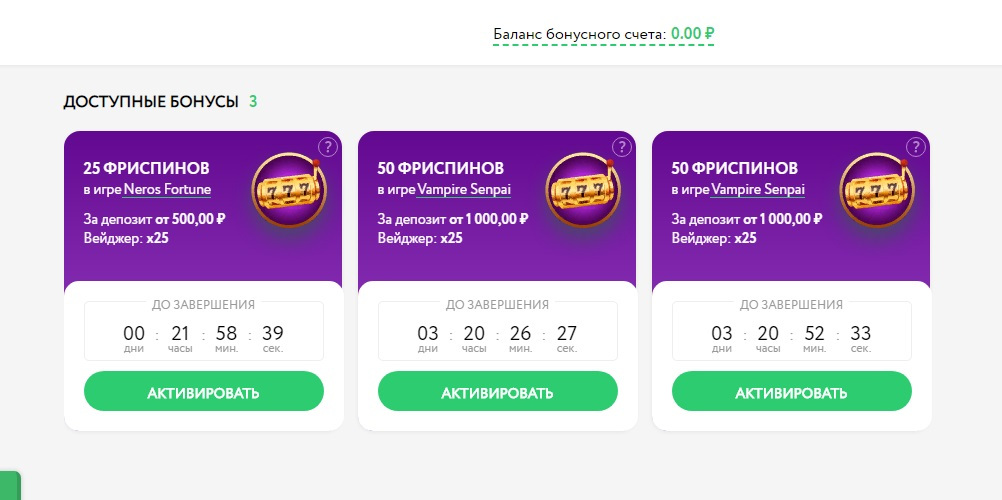This screenshot has width=1002, height=500.
Task: Open help icon on the 25 Фриспинов card
Action: coord(327,147)
